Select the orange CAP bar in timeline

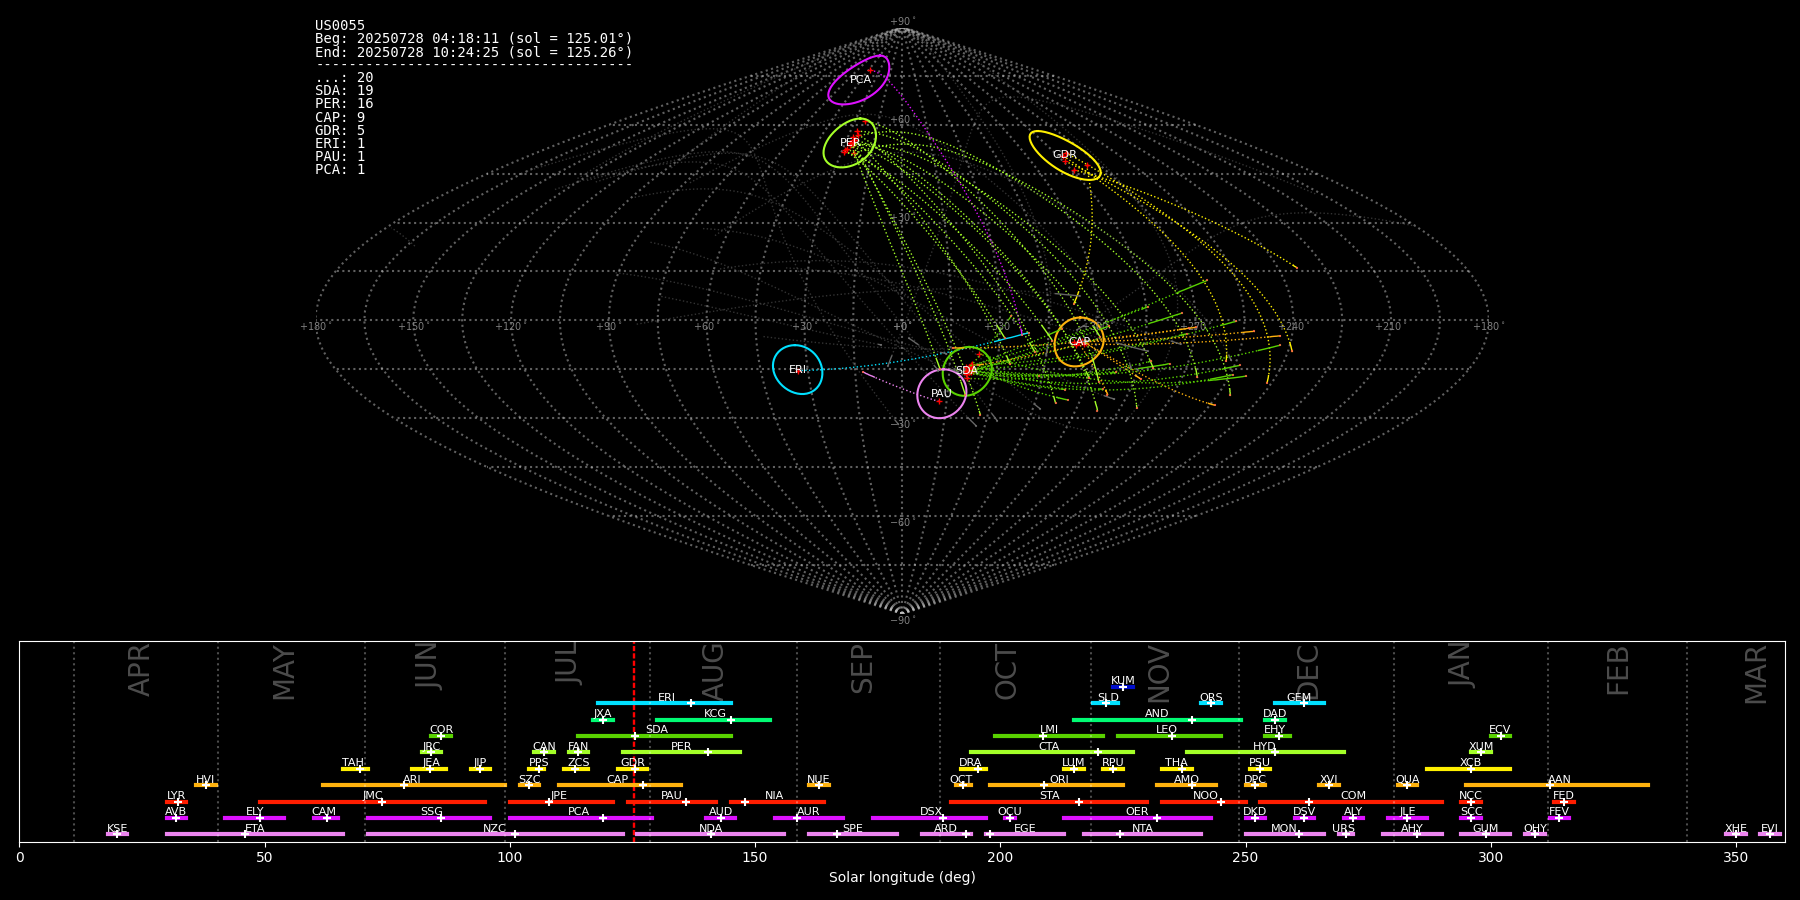point(620,785)
